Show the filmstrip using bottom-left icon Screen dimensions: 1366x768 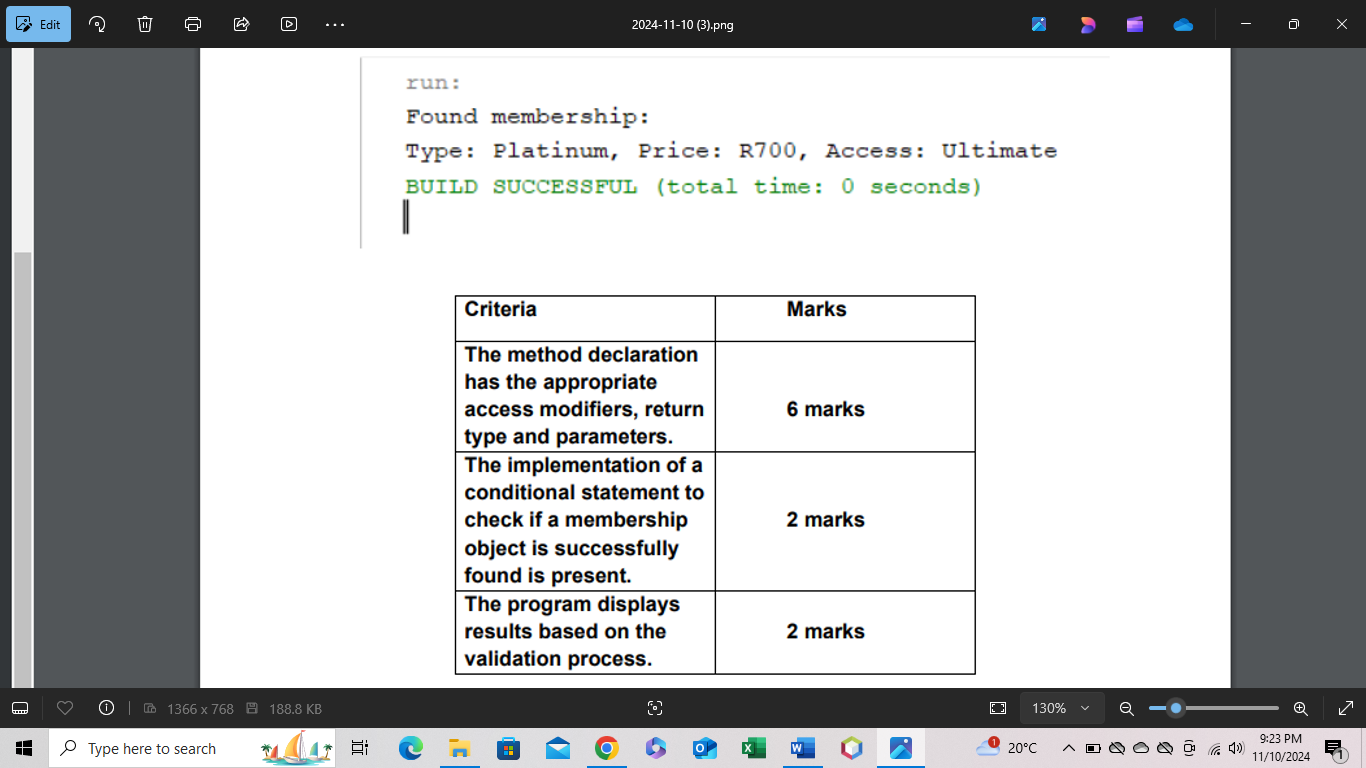tap(20, 708)
